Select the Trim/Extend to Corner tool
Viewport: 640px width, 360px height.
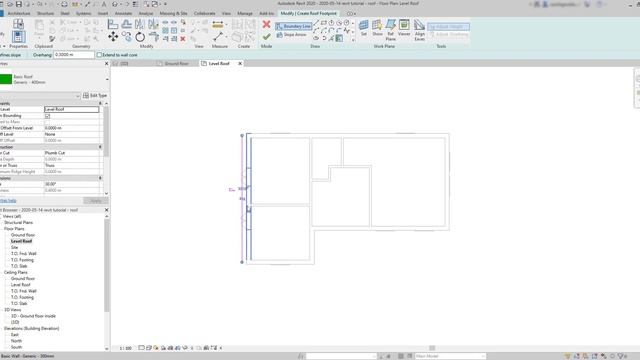point(153,37)
